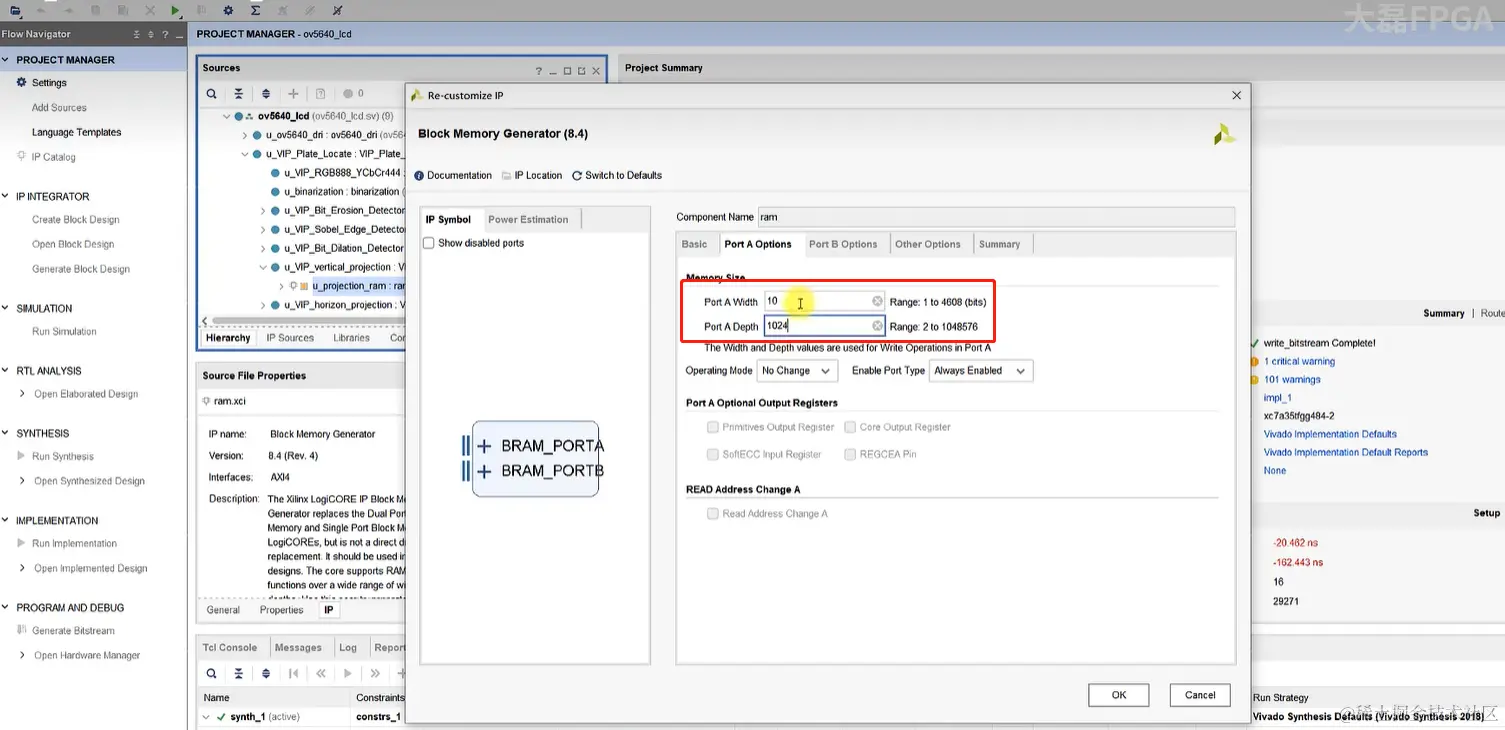Switch to the Power Estimation tab

(x=528, y=220)
